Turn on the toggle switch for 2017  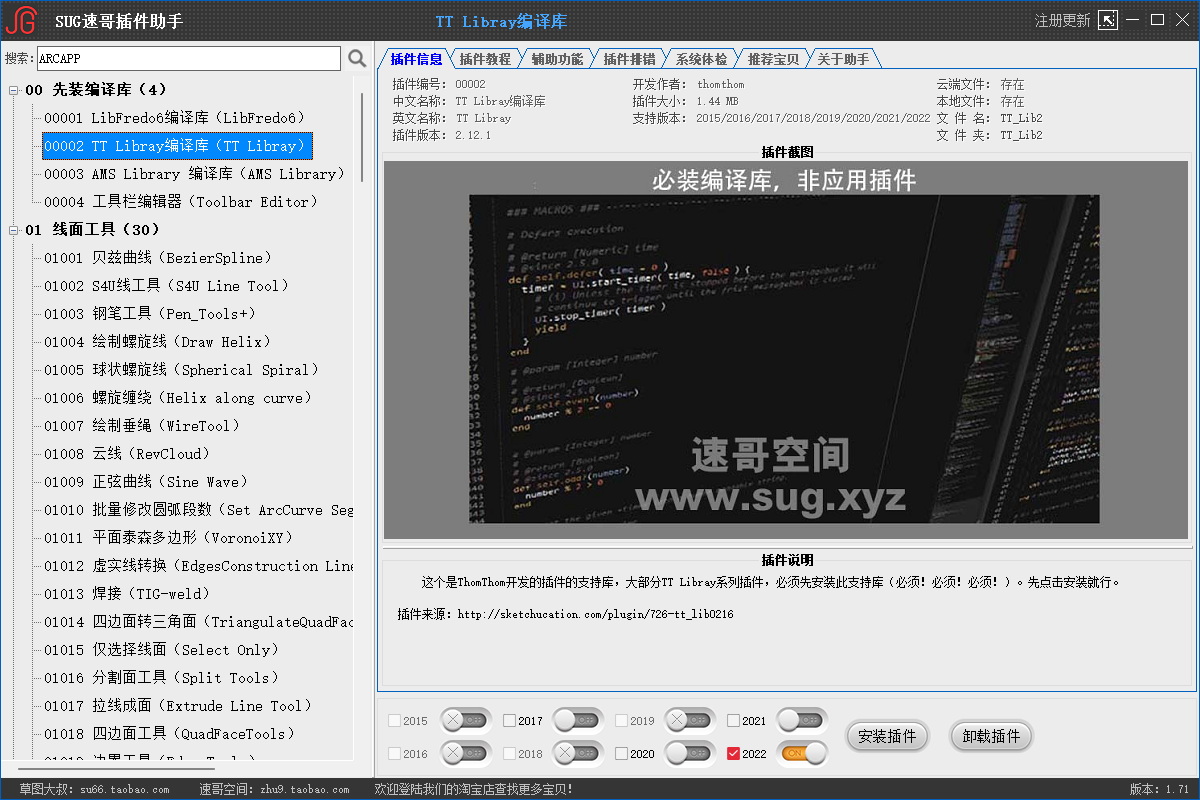[579, 720]
